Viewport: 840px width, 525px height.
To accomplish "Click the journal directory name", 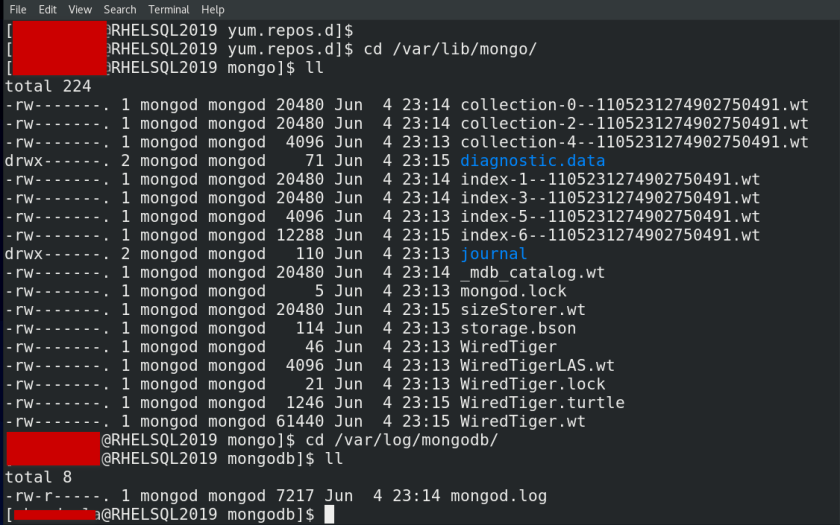I will (x=493, y=254).
